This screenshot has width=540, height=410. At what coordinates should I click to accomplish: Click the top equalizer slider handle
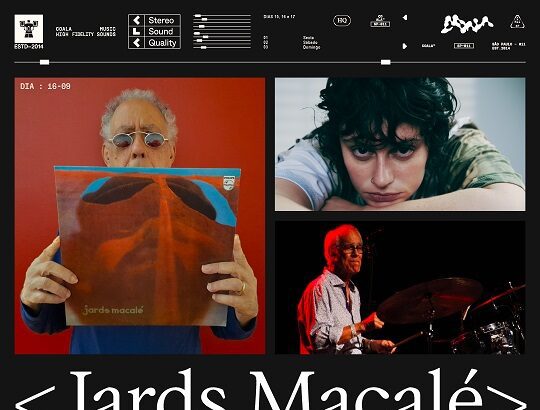197,16
